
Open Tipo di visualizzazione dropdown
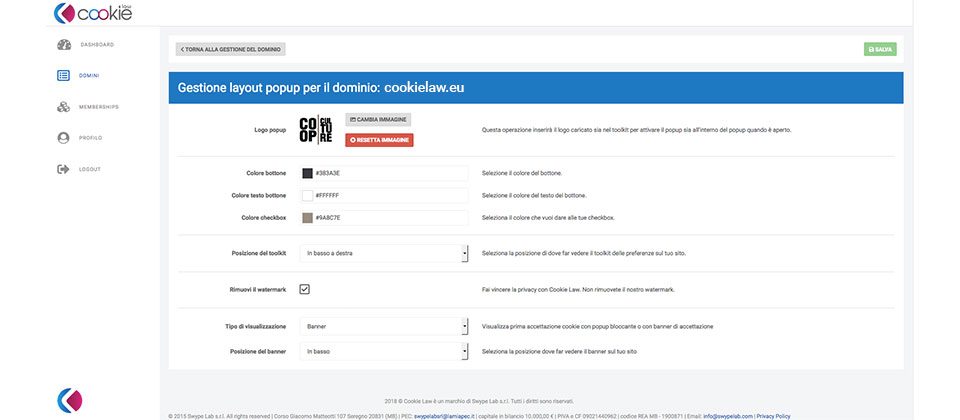point(384,327)
